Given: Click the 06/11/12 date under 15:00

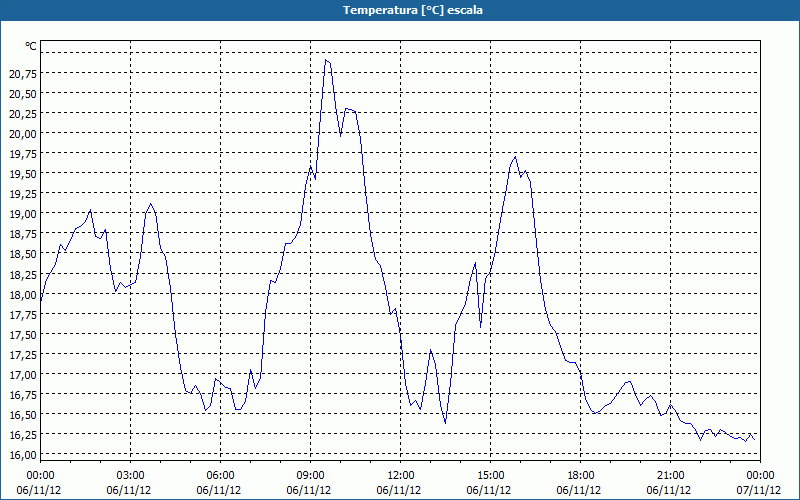Looking at the screenshot, I should point(489,490).
